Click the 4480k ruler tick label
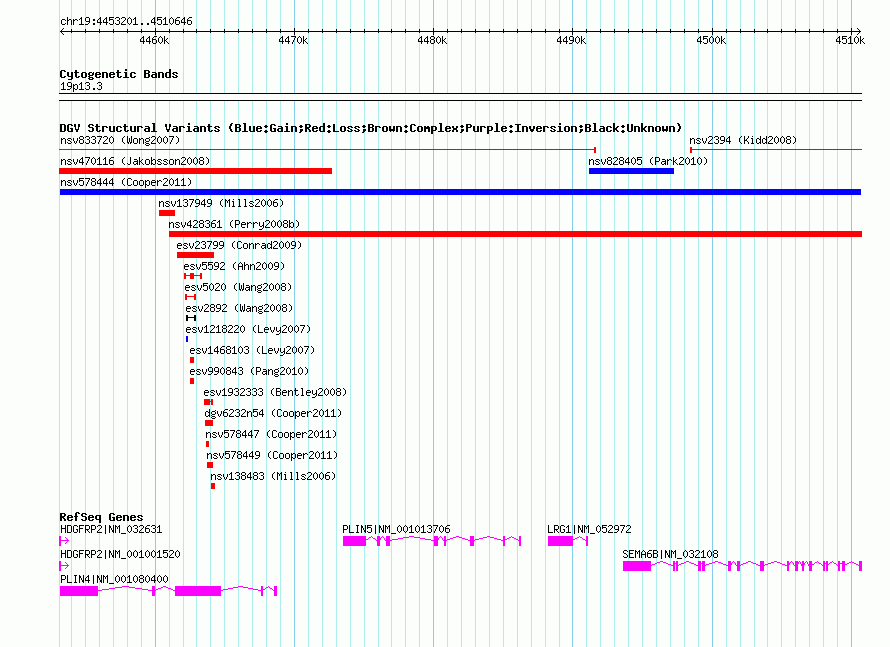The height and width of the screenshot is (647, 890). point(432,40)
